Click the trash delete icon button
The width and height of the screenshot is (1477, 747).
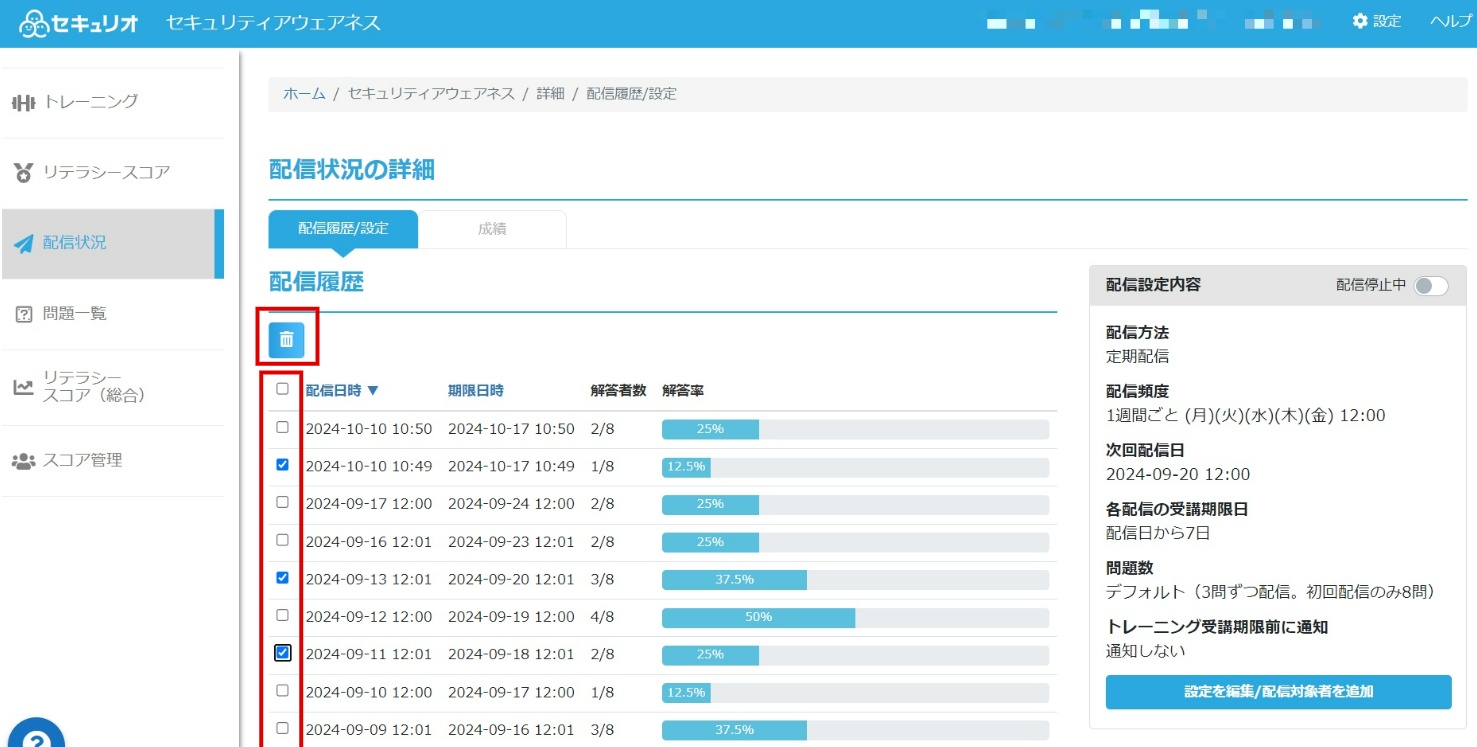pos(286,340)
